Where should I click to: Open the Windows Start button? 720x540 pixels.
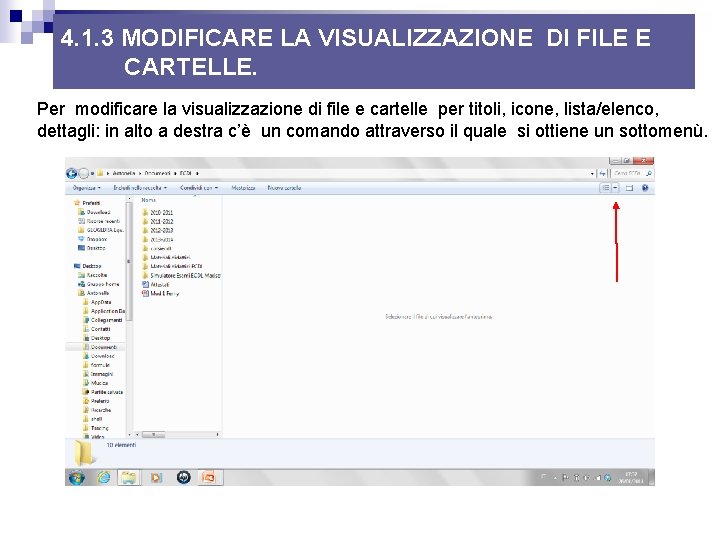coord(76,478)
